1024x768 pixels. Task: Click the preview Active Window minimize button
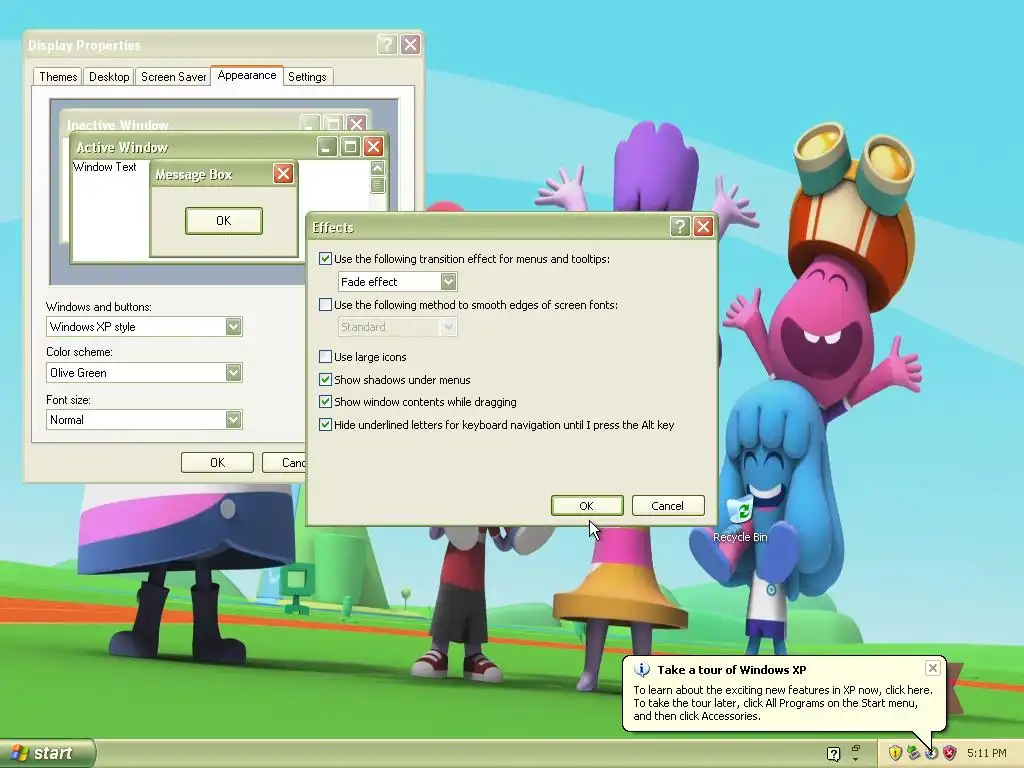click(x=327, y=146)
